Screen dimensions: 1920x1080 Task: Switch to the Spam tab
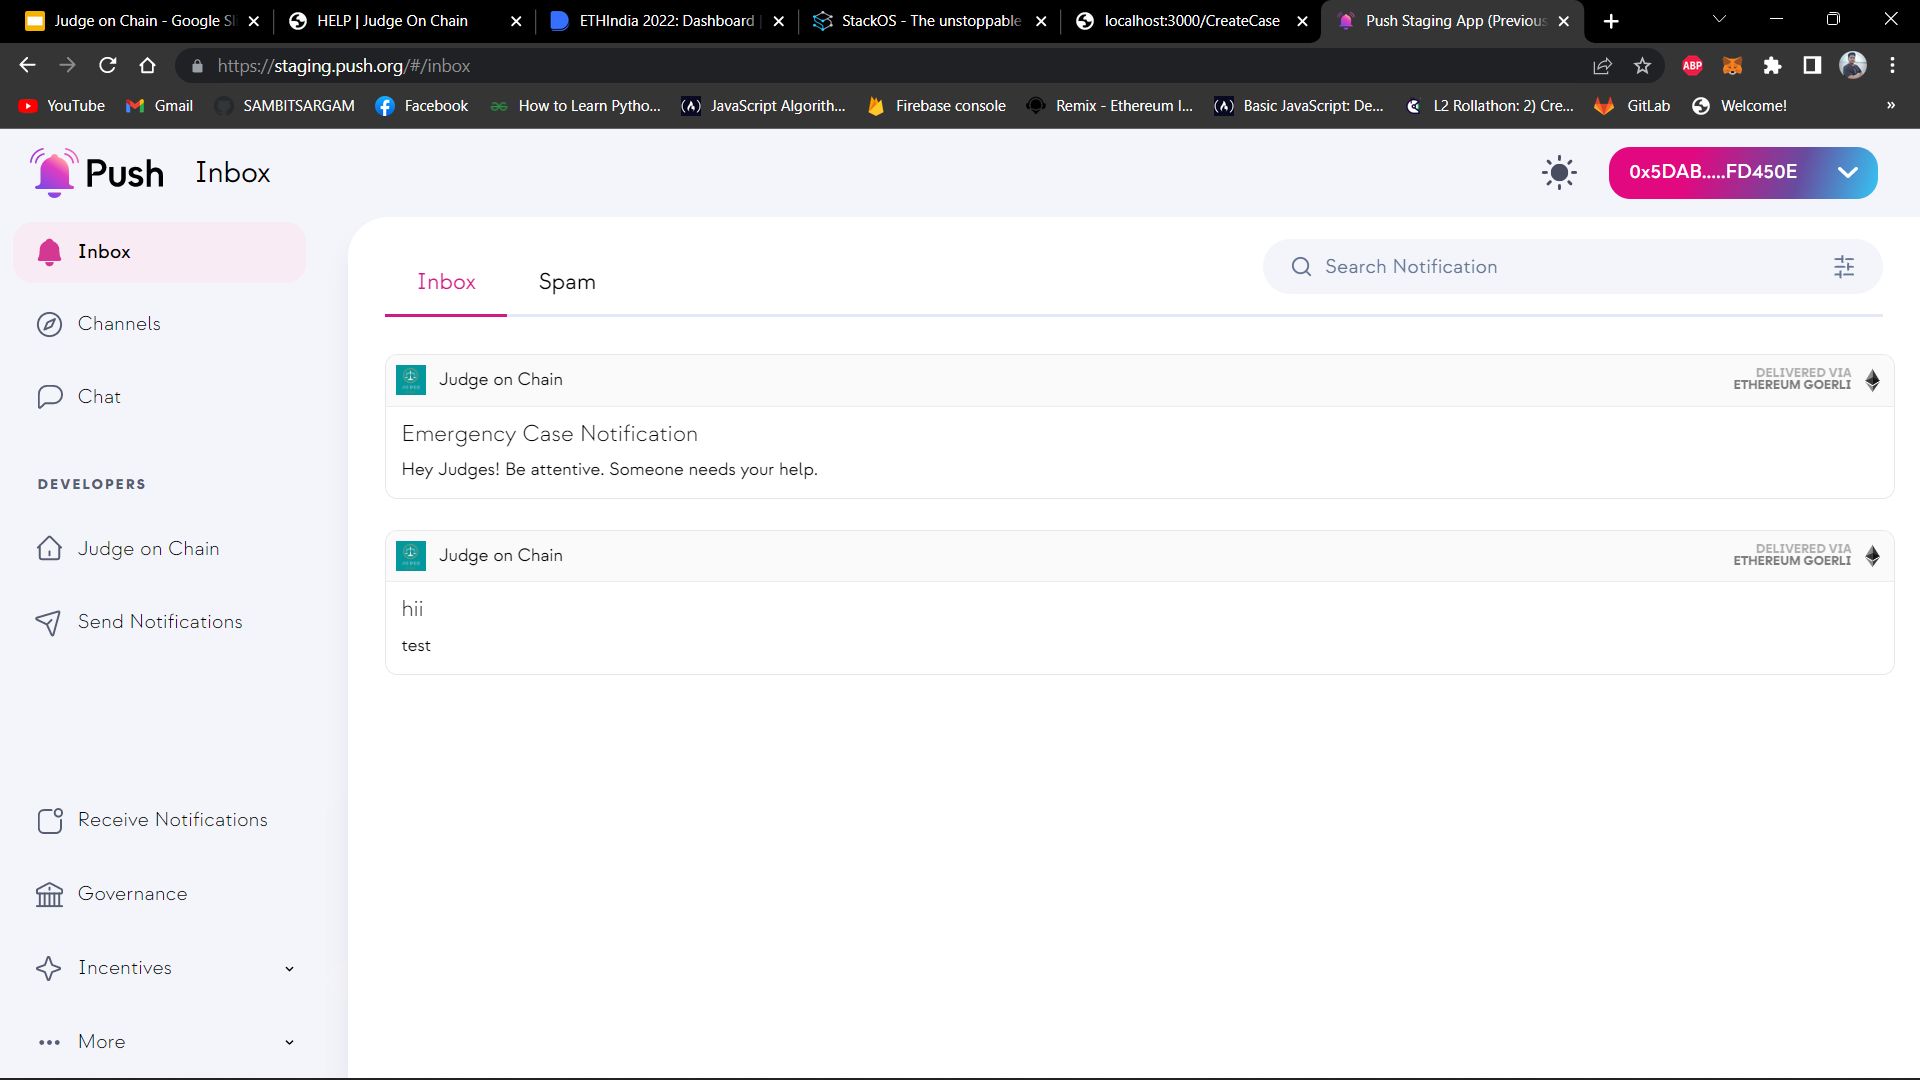coord(567,282)
